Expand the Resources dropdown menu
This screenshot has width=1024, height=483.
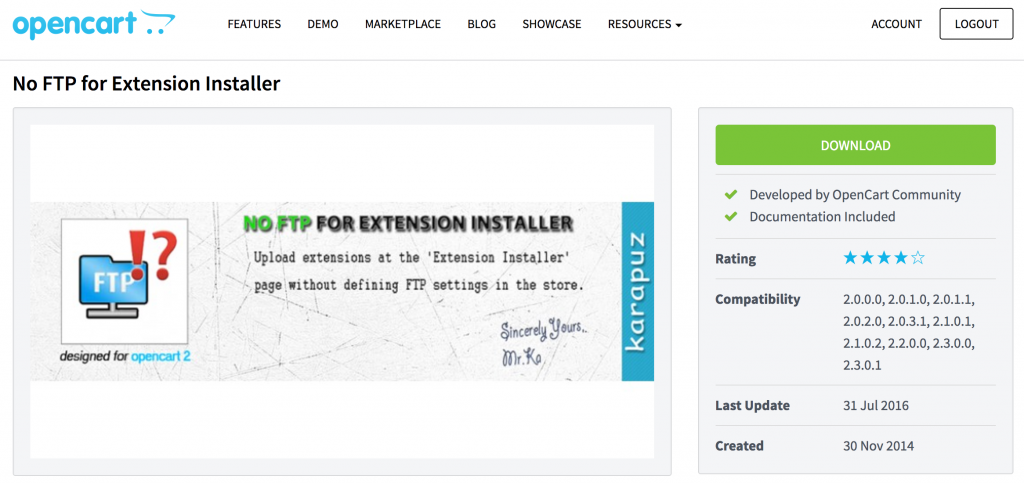pos(645,24)
